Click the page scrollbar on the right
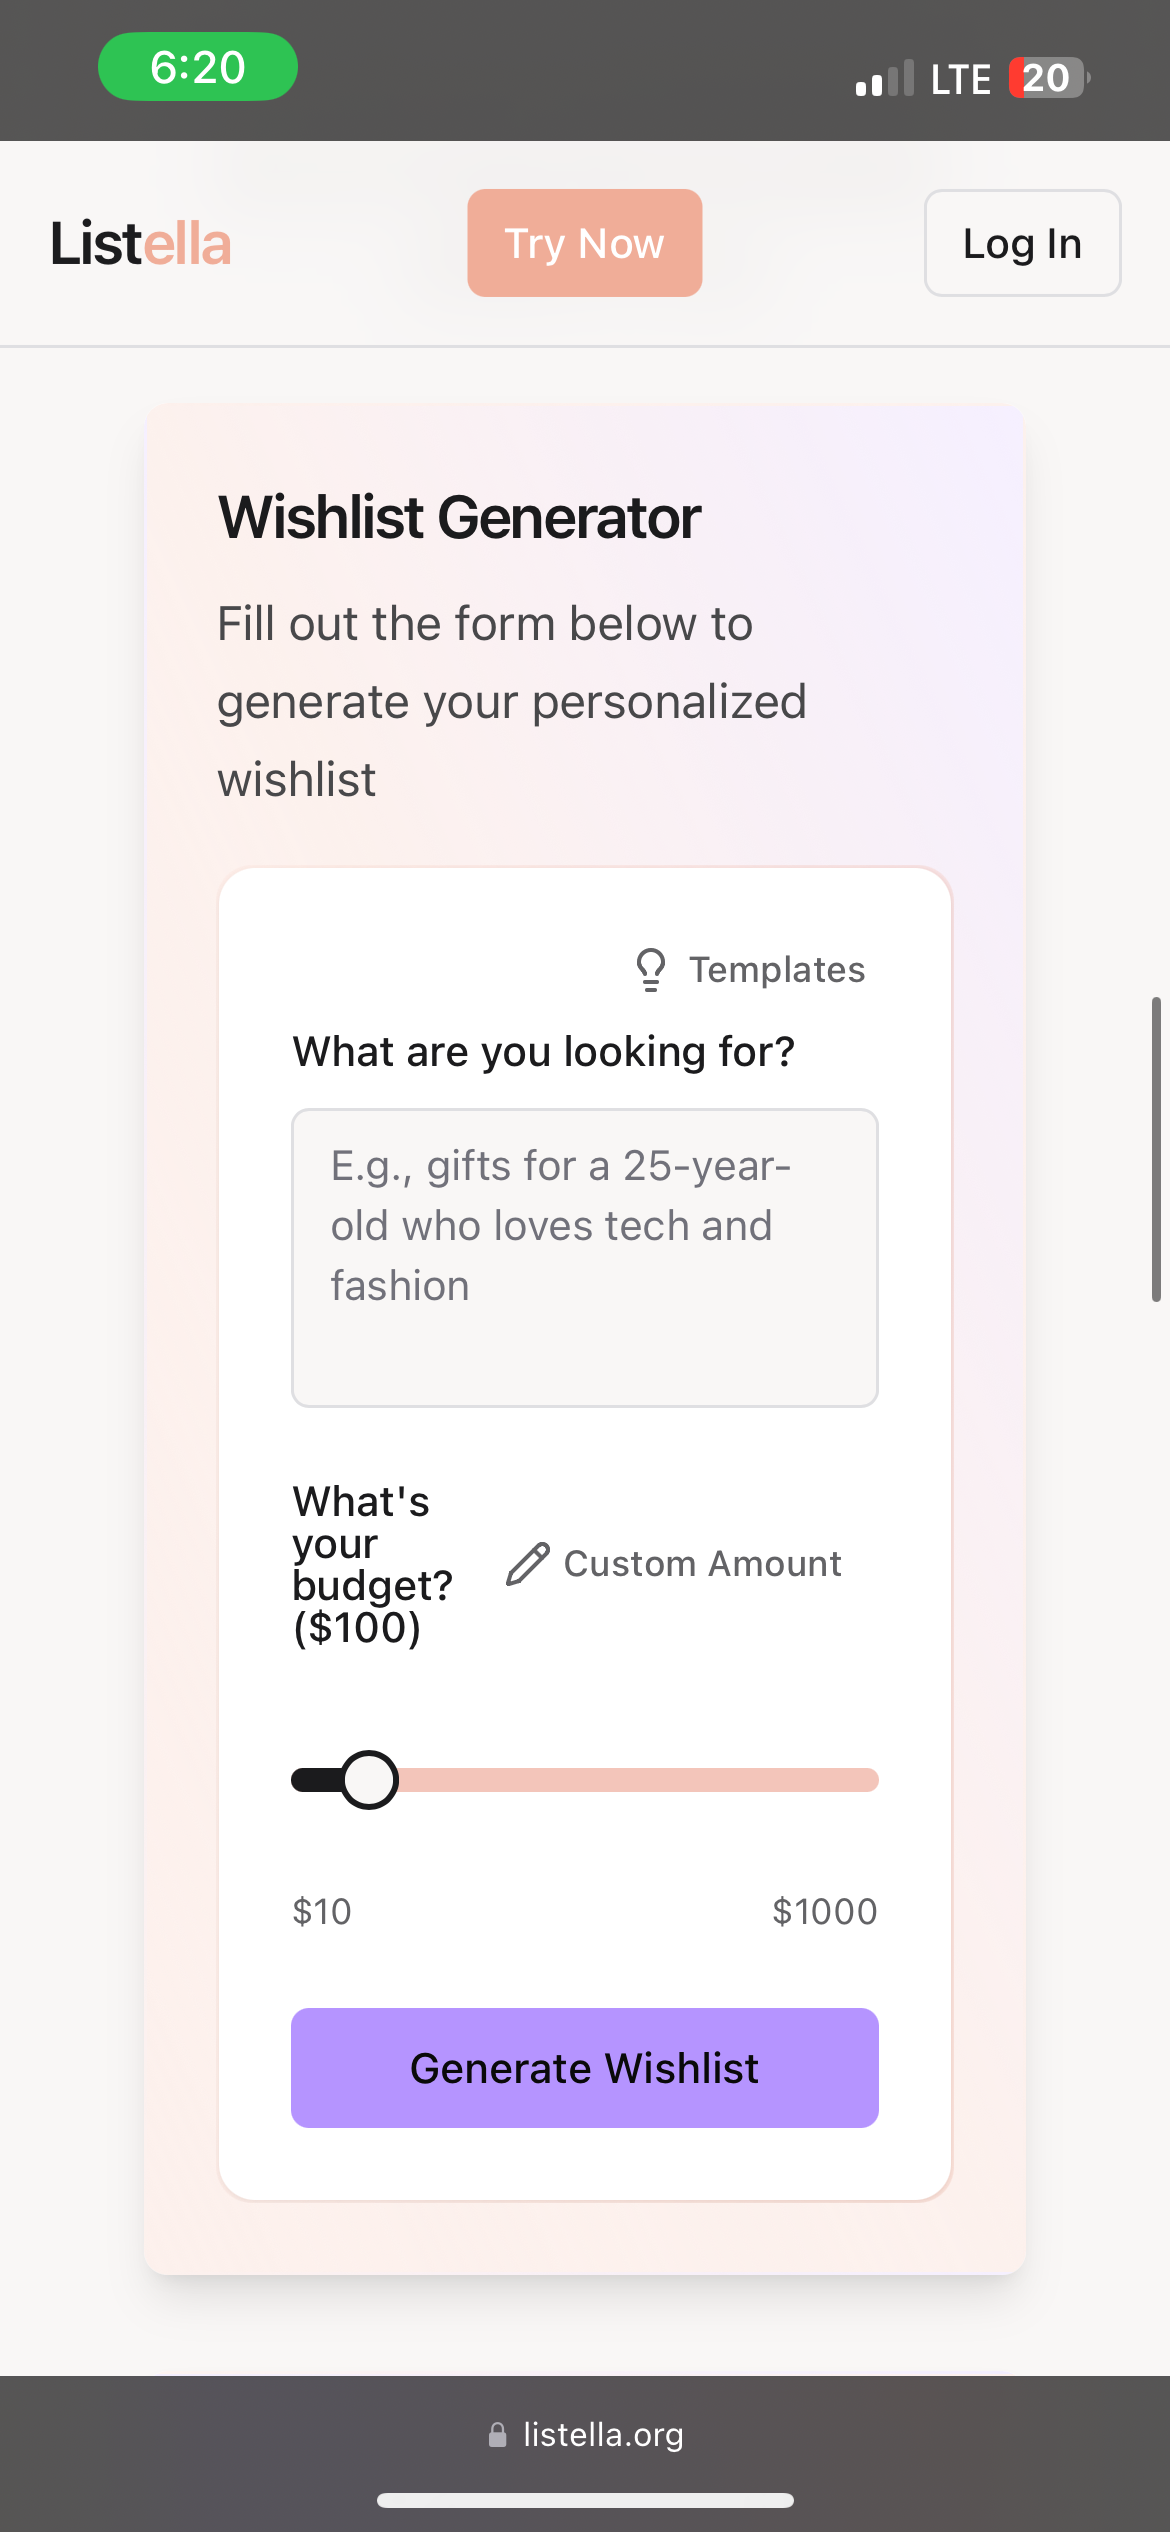The image size is (1170, 2532). (1156, 1149)
